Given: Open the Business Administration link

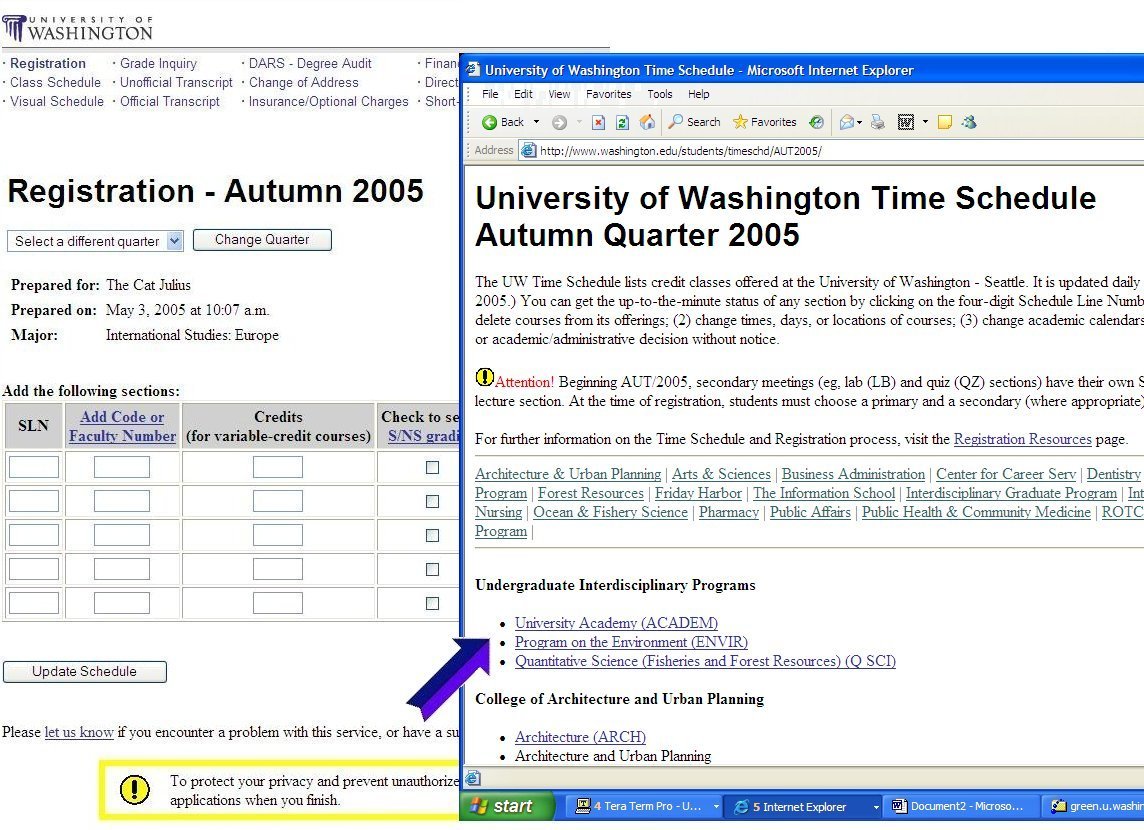Looking at the screenshot, I should tap(854, 474).
